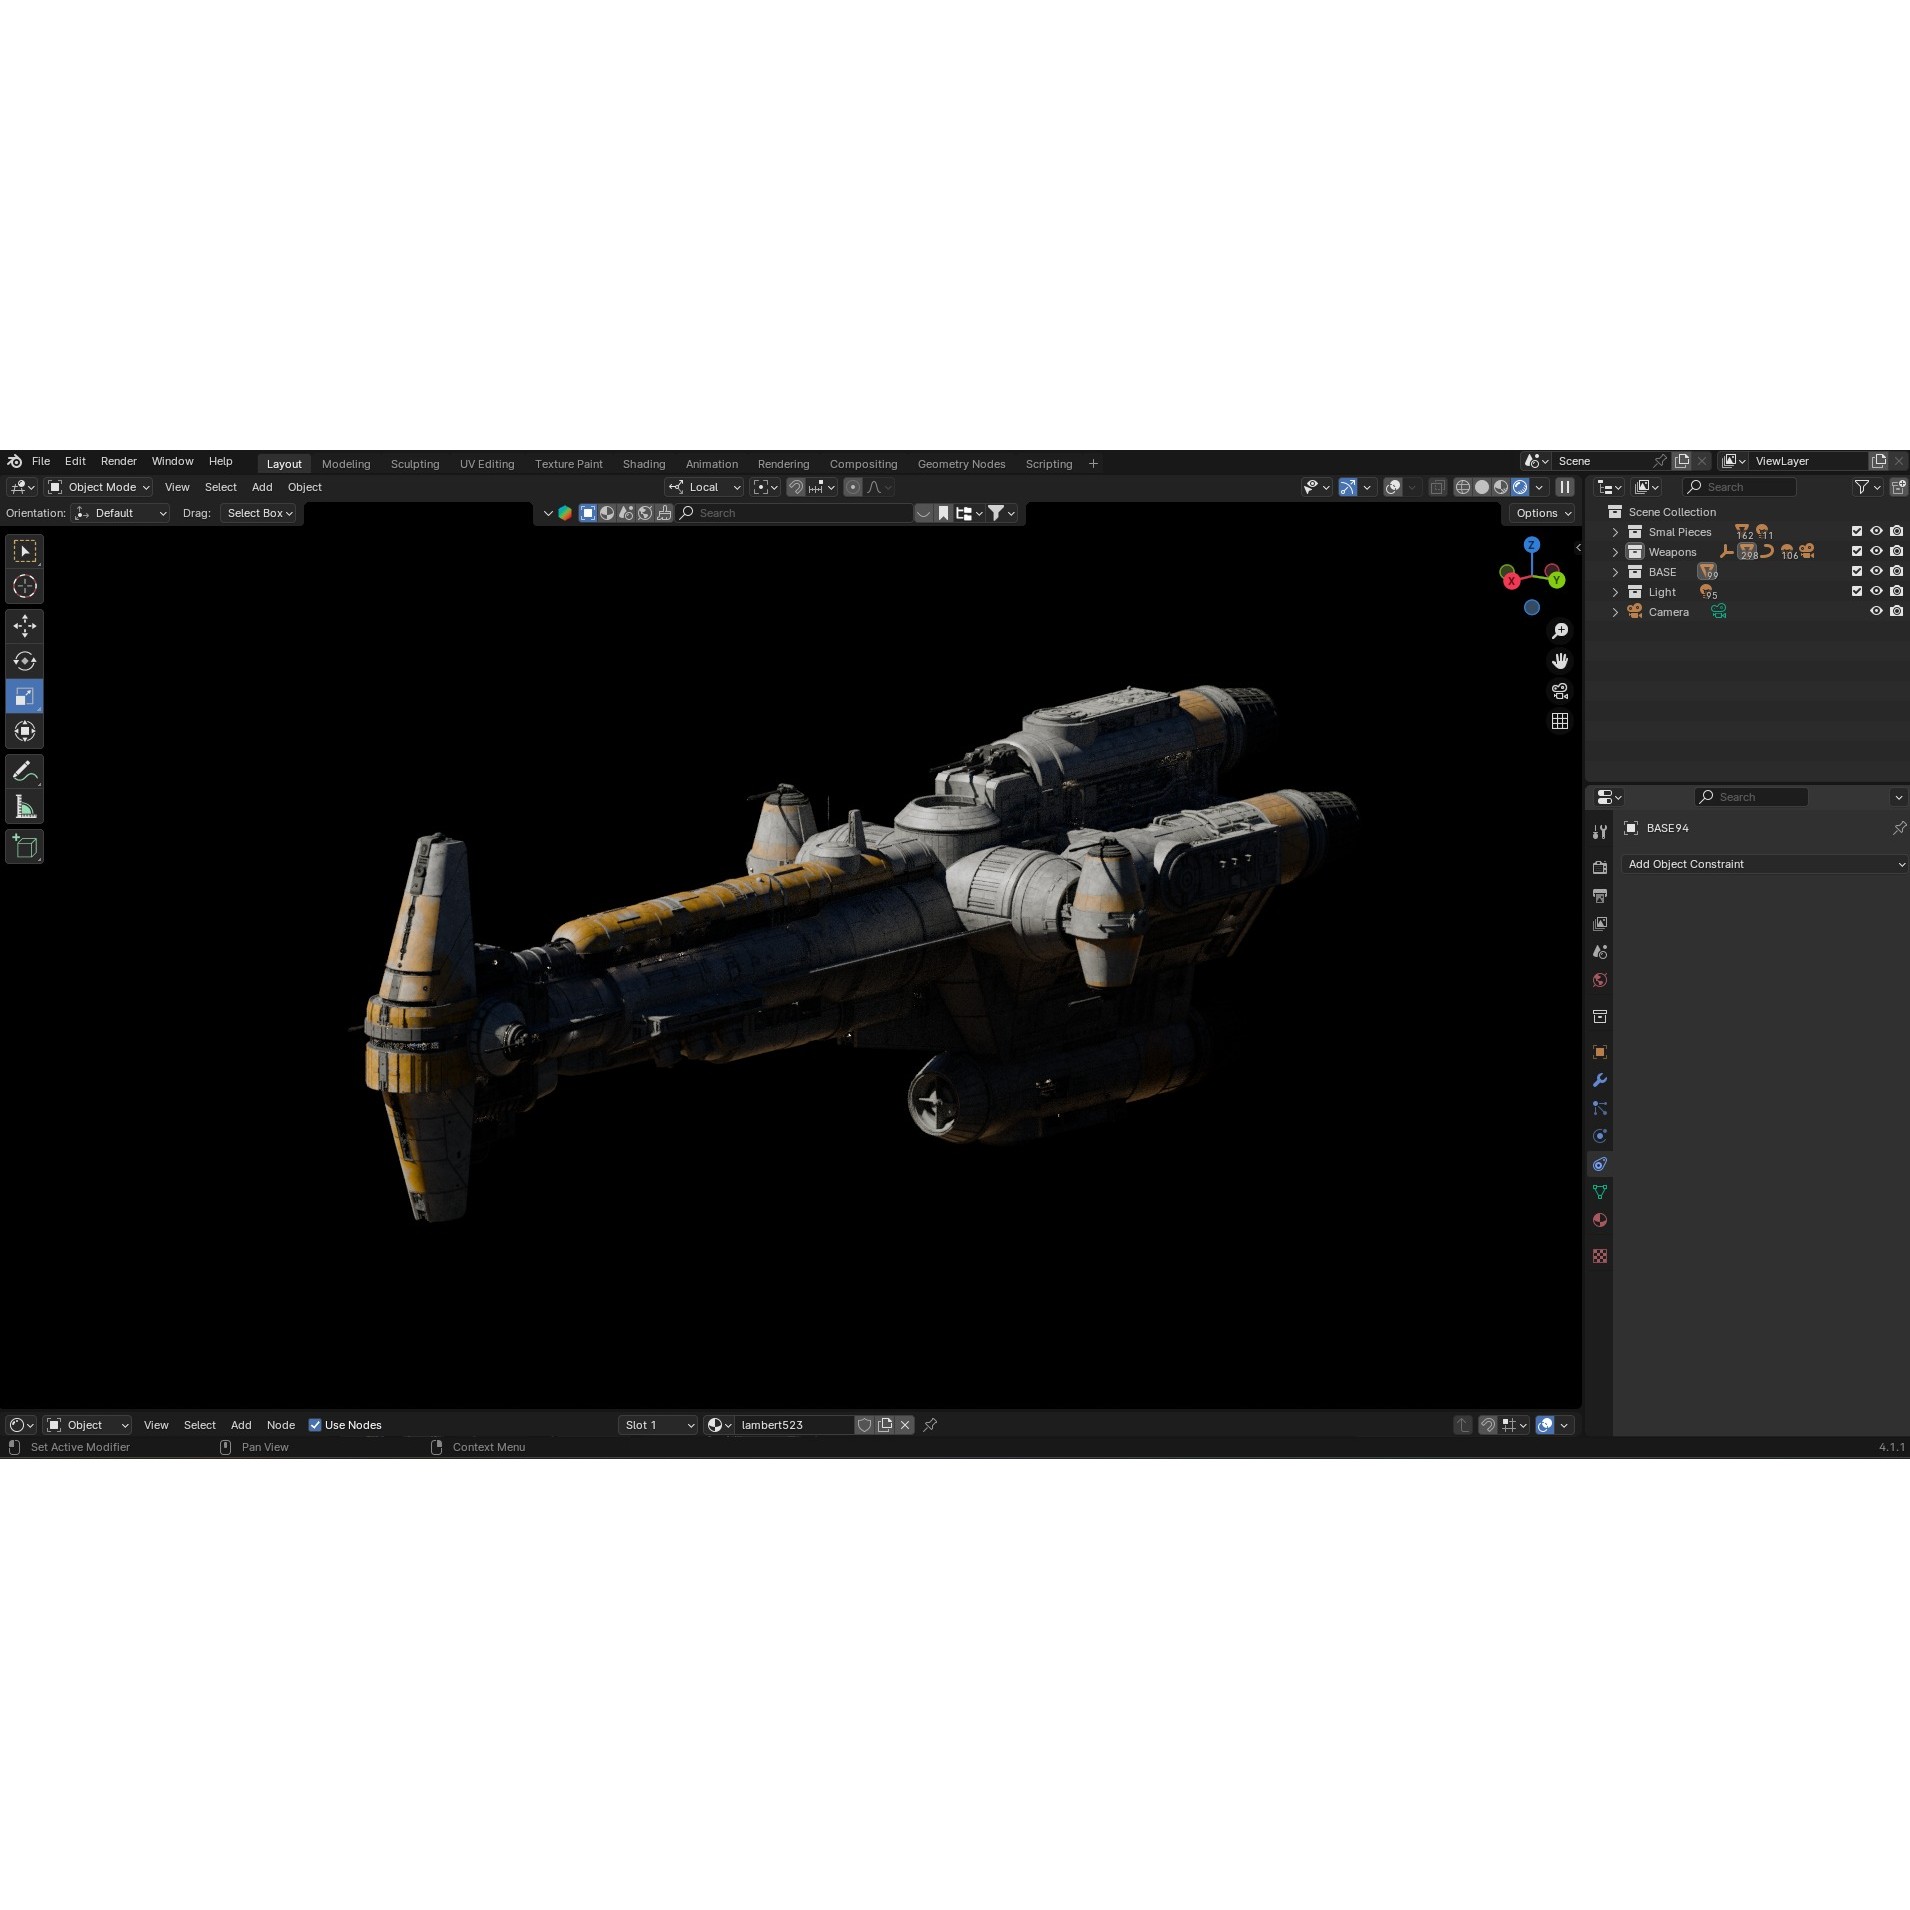
Task: Open the Render properties tab
Action: tap(1600, 867)
